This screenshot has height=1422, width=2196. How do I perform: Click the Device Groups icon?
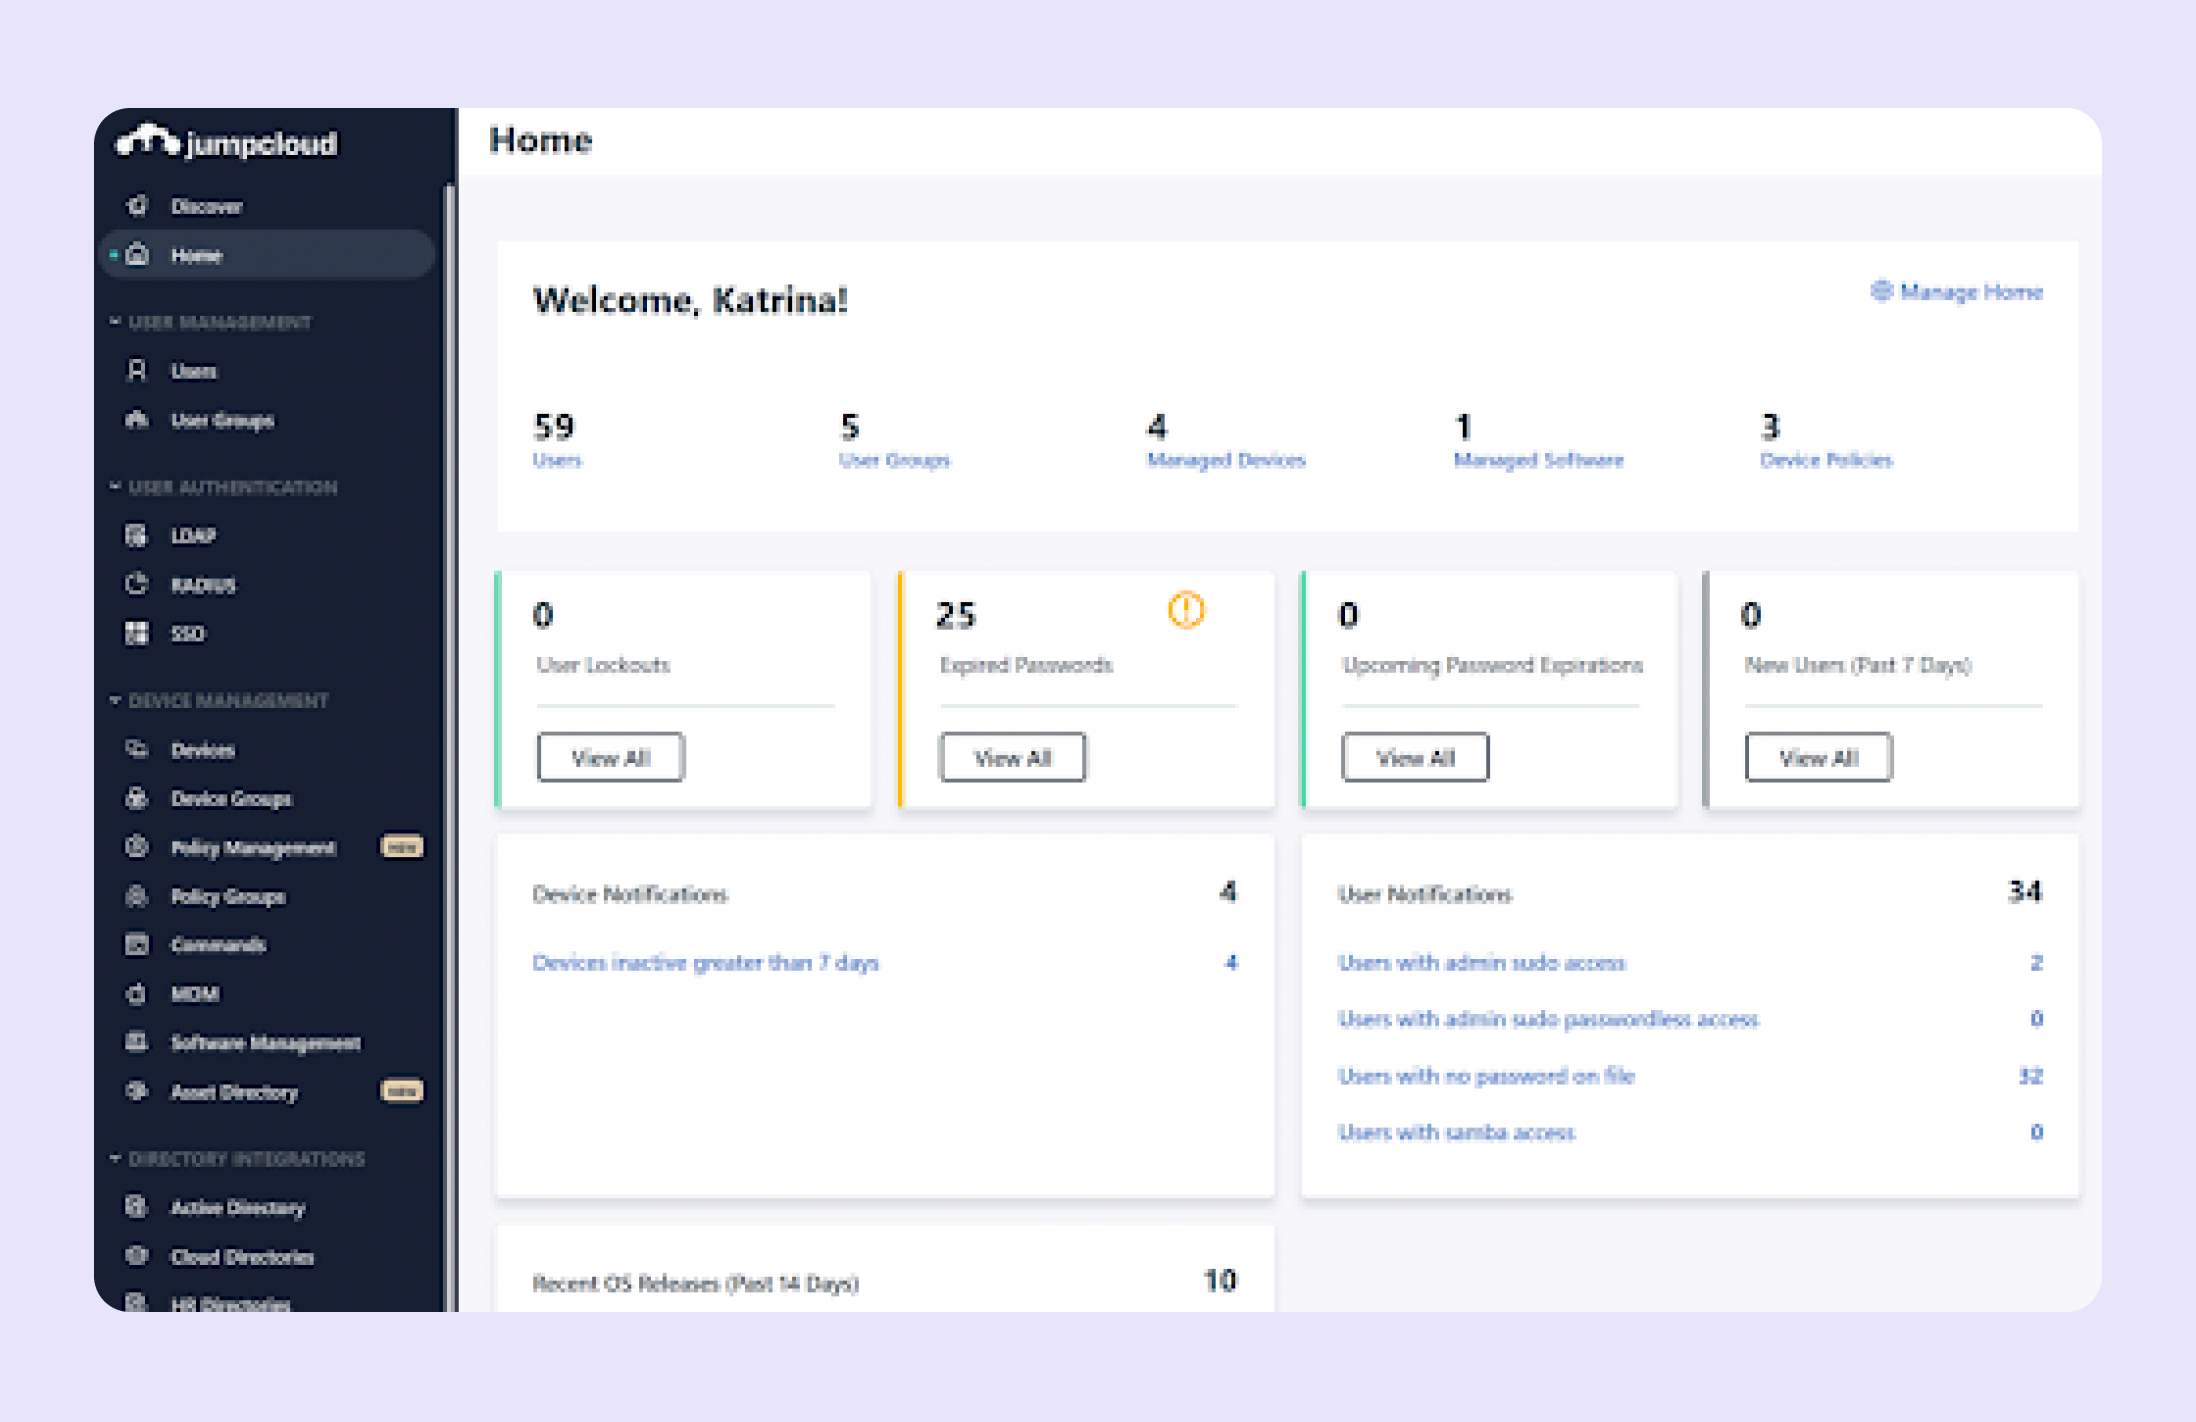pyautogui.click(x=137, y=798)
